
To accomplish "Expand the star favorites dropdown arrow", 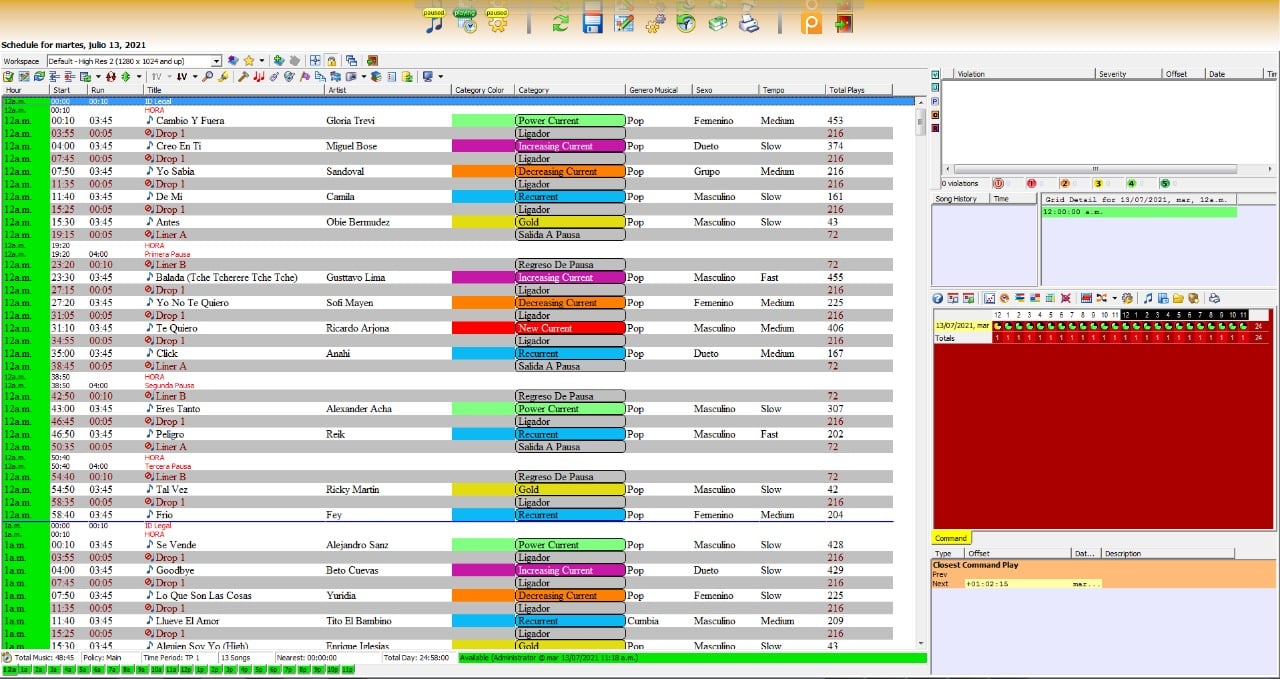I will (x=262, y=61).
